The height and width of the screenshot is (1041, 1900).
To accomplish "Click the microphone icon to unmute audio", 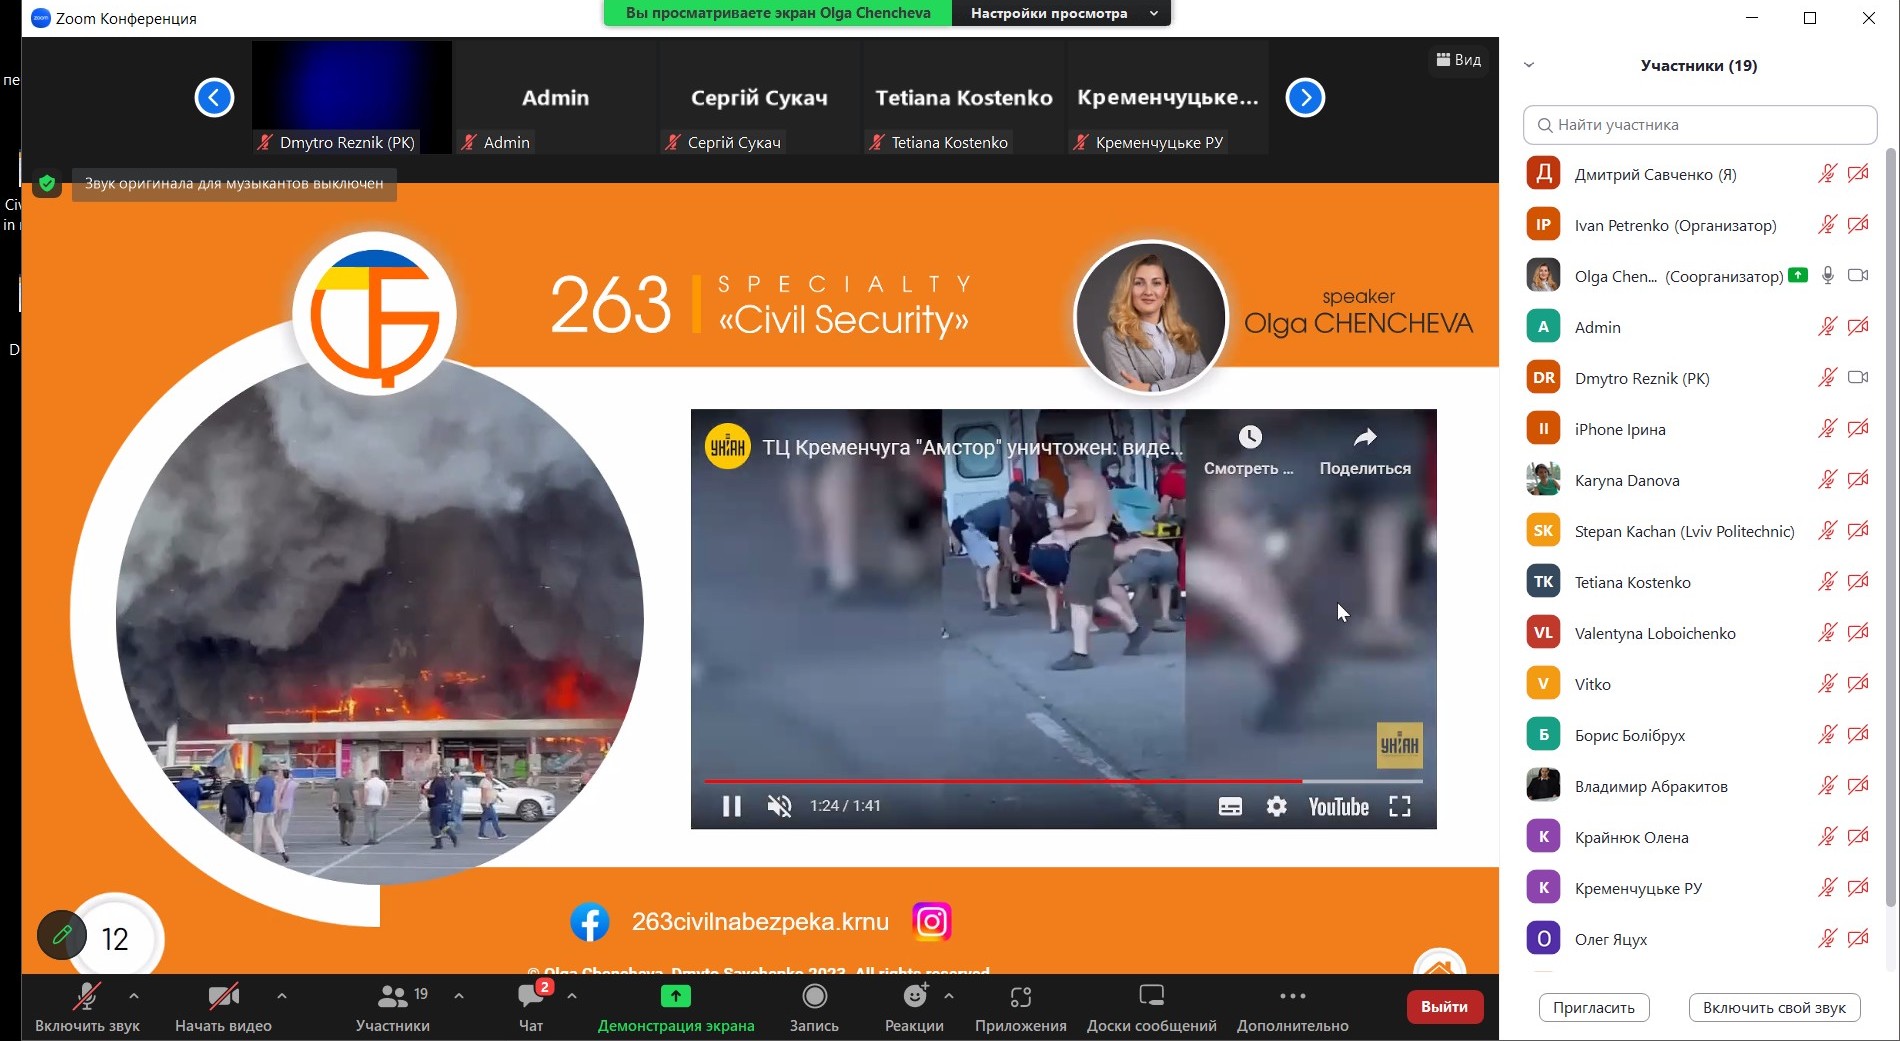I will pyautogui.click(x=87, y=996).
